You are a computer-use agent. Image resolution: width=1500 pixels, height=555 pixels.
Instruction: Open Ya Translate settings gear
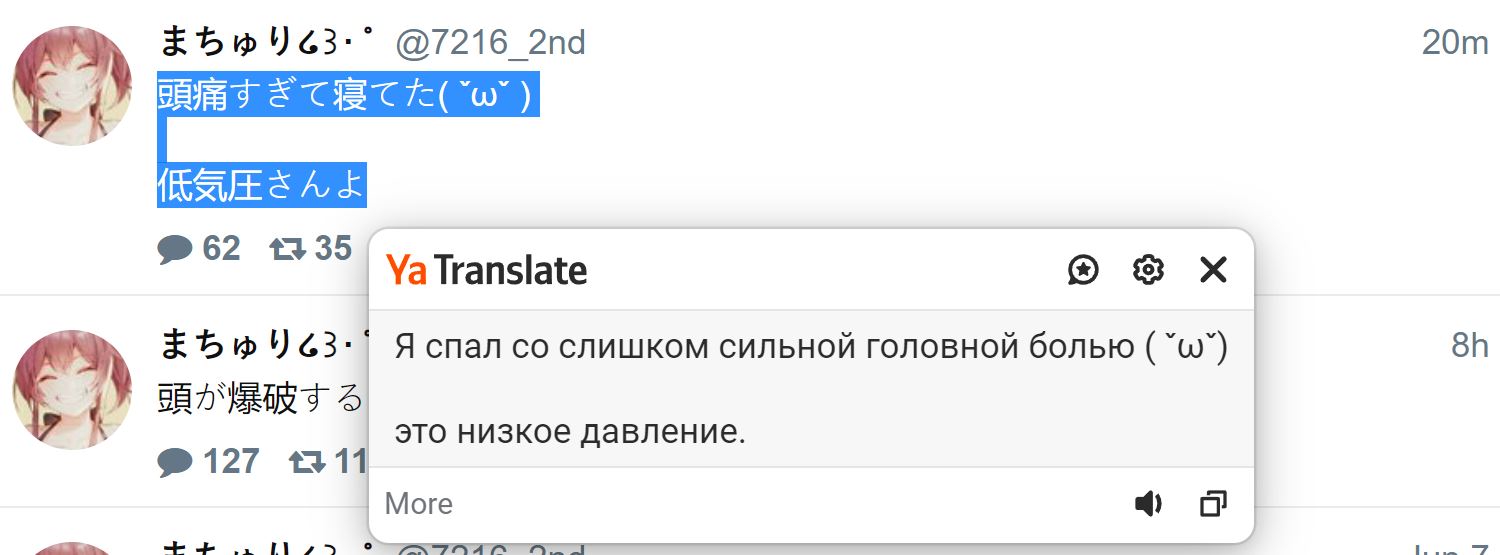pyautogui.click(x=1148, y=269)
